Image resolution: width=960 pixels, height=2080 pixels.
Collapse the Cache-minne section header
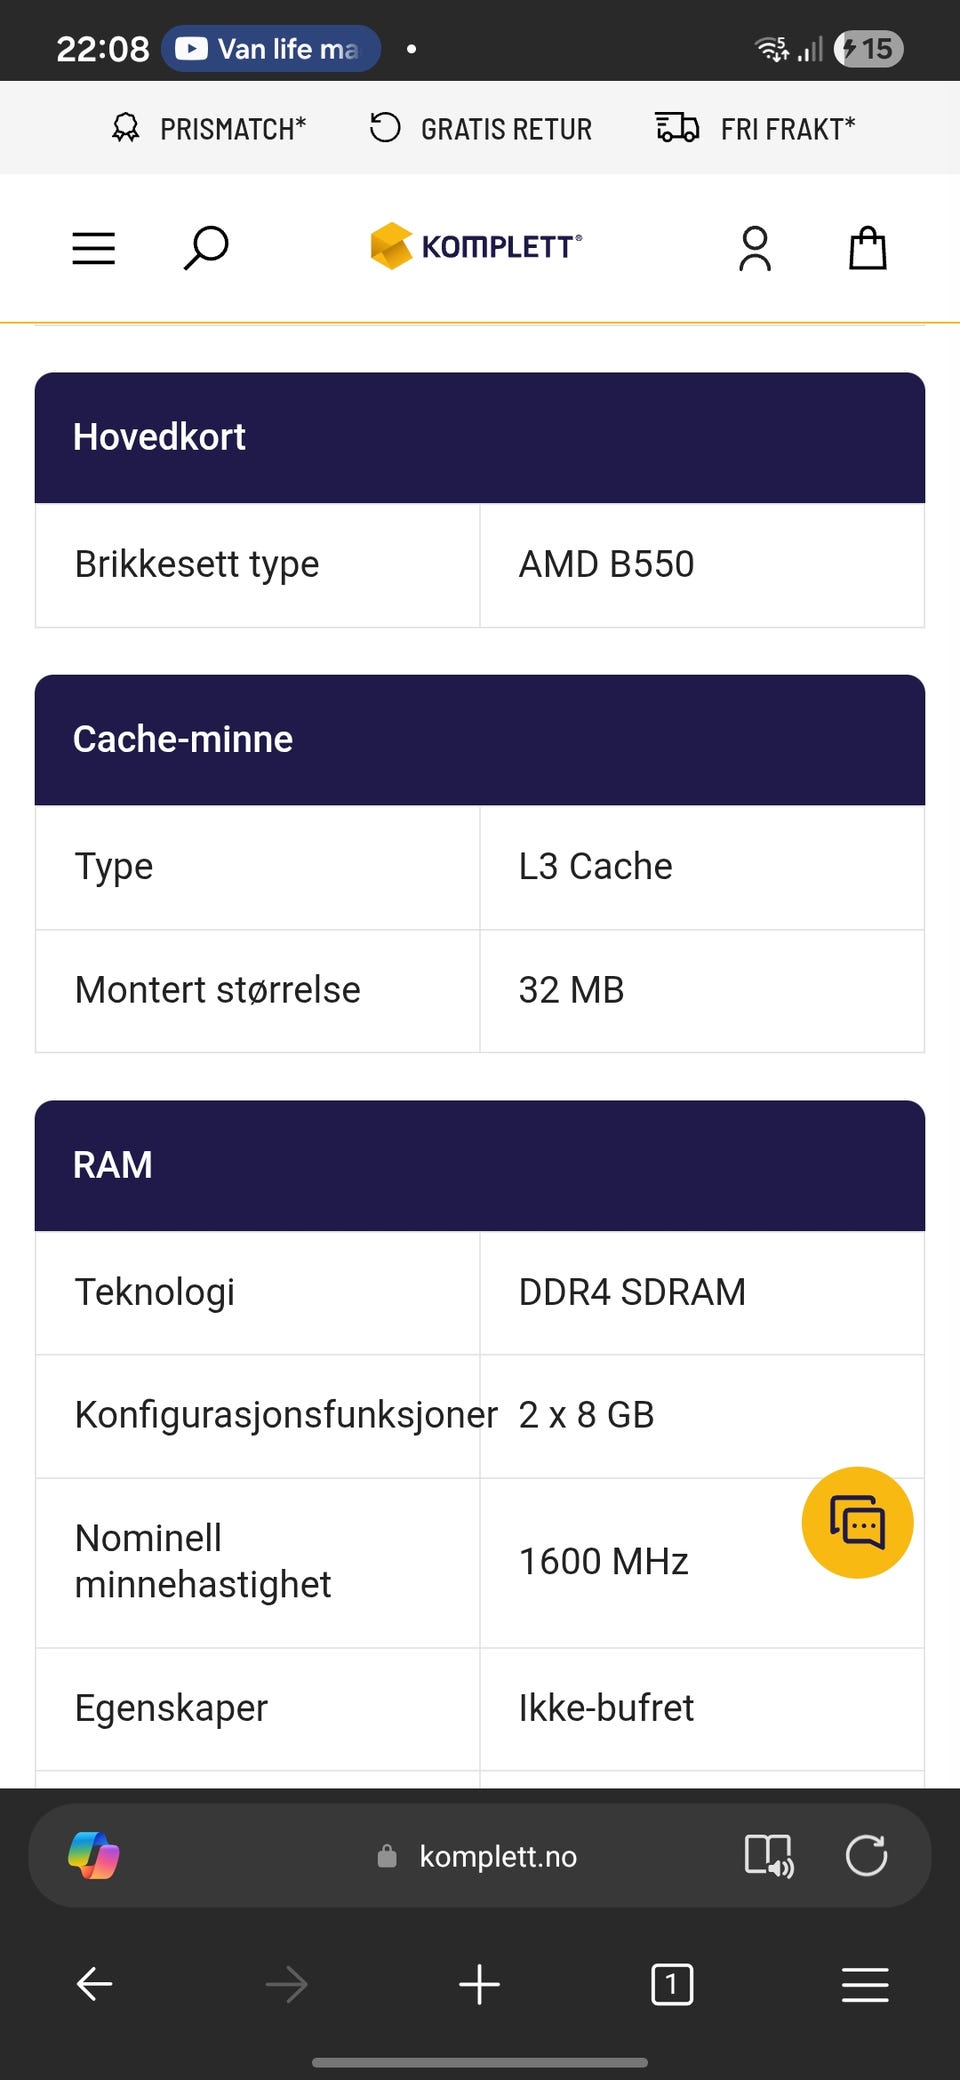(480, 739)
